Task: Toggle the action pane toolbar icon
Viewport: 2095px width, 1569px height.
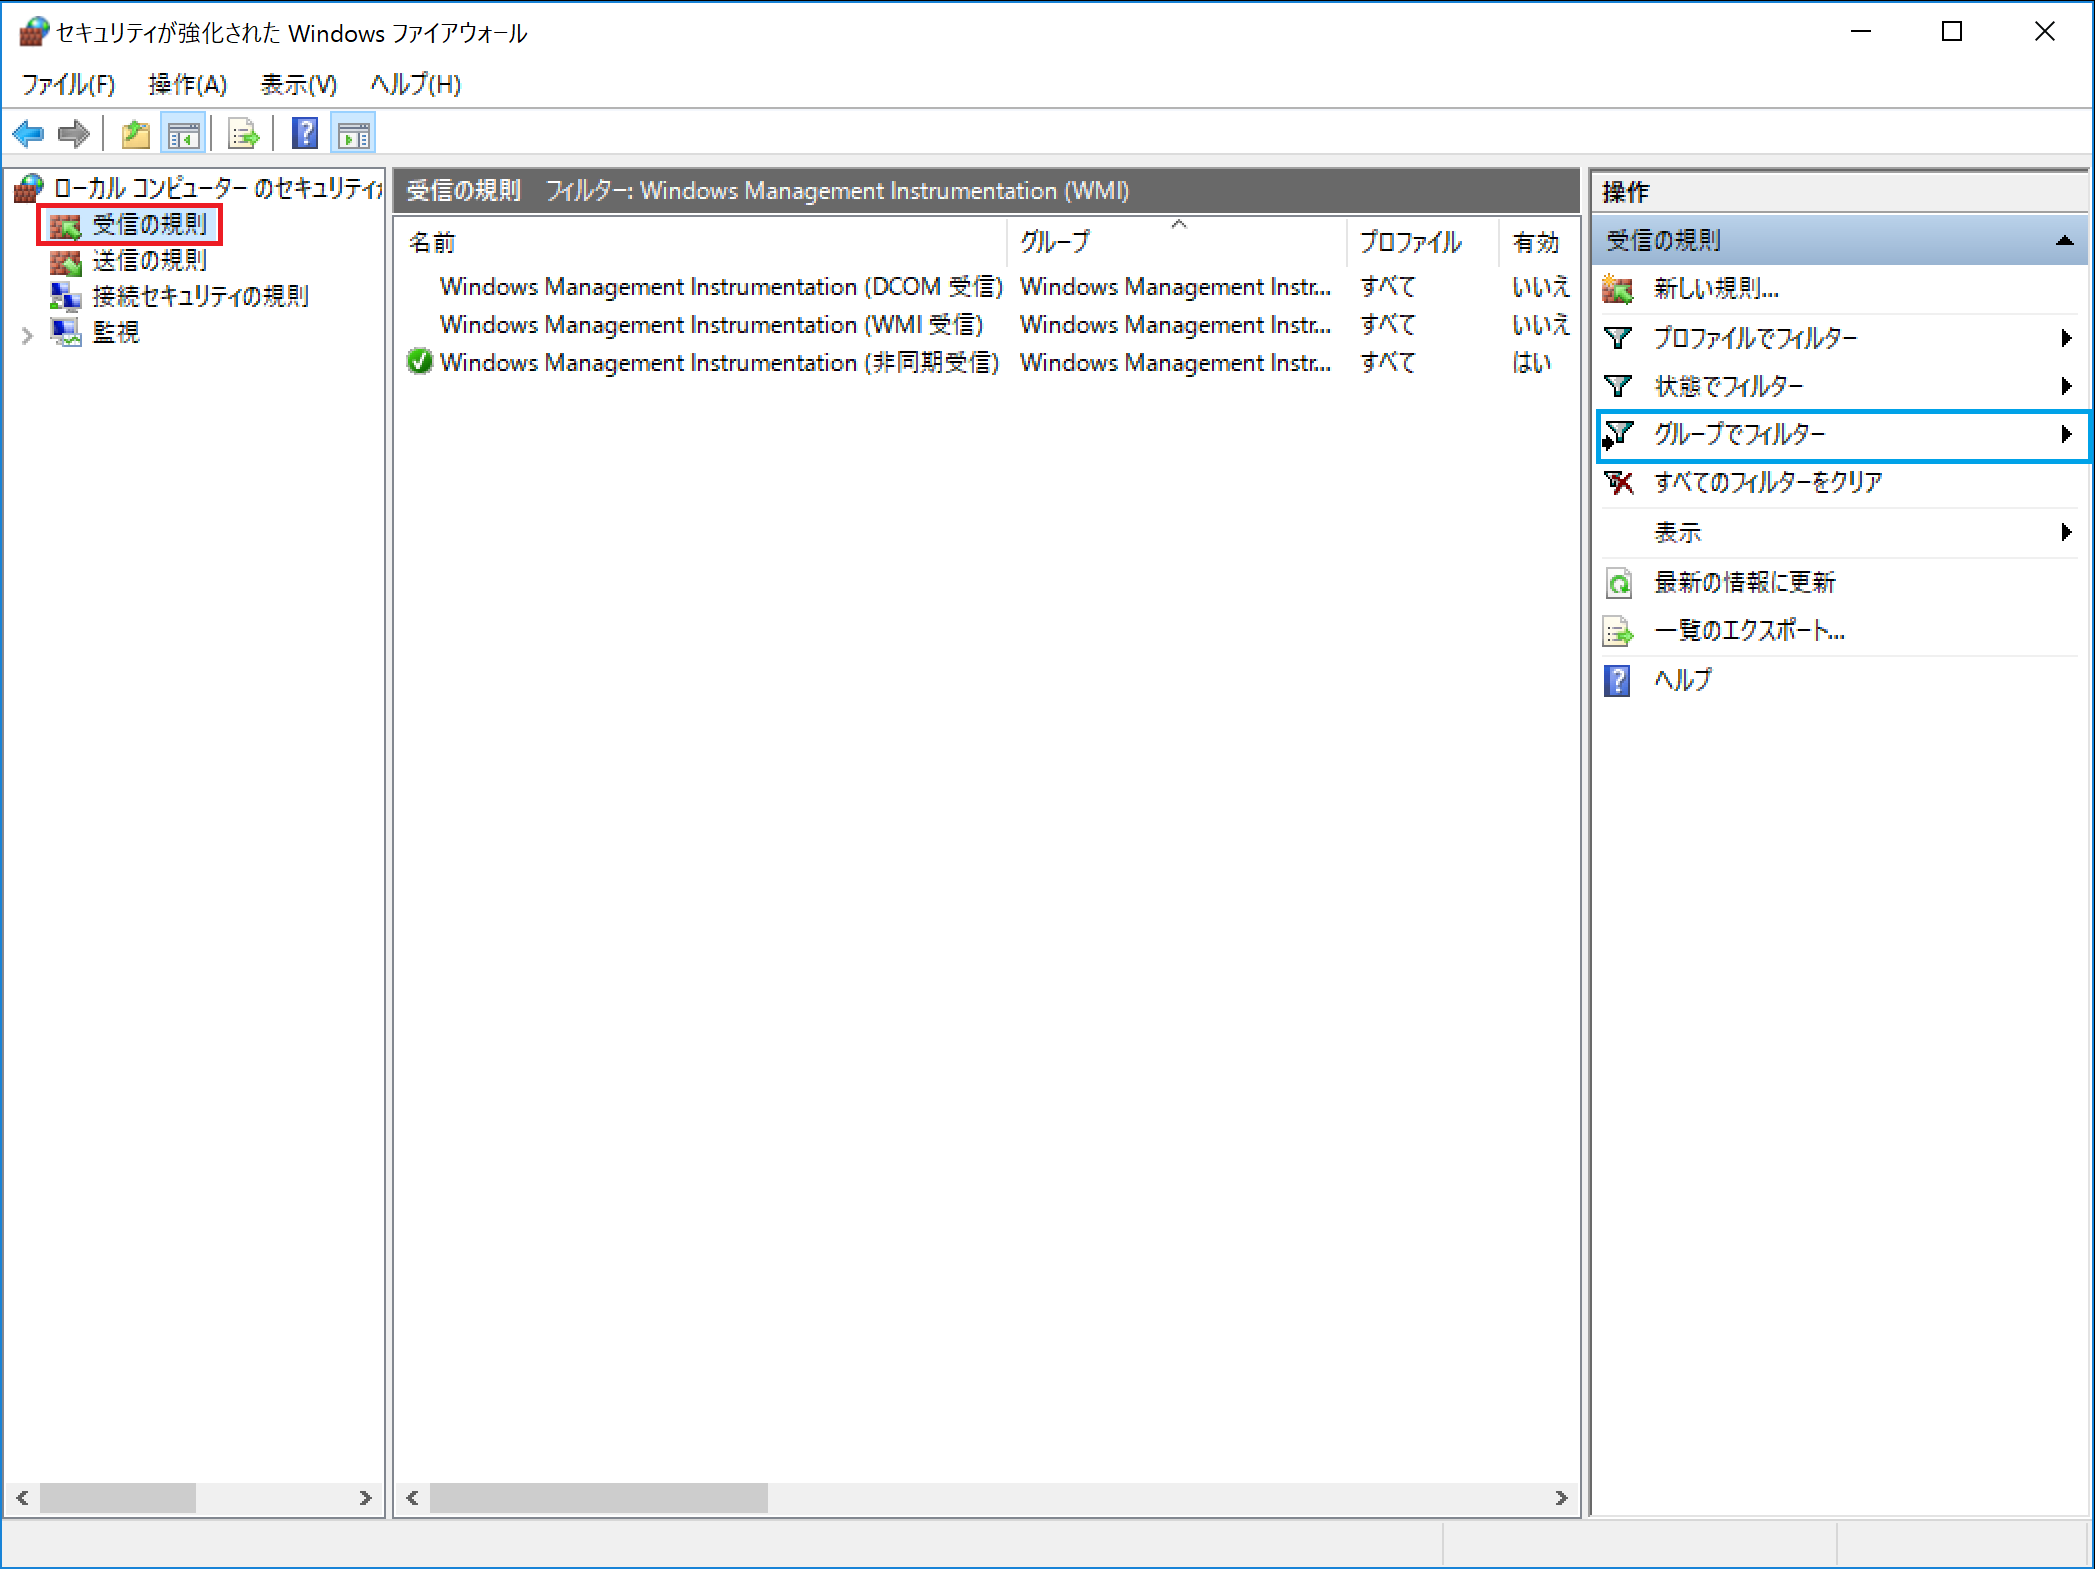Action: point(354,133)
